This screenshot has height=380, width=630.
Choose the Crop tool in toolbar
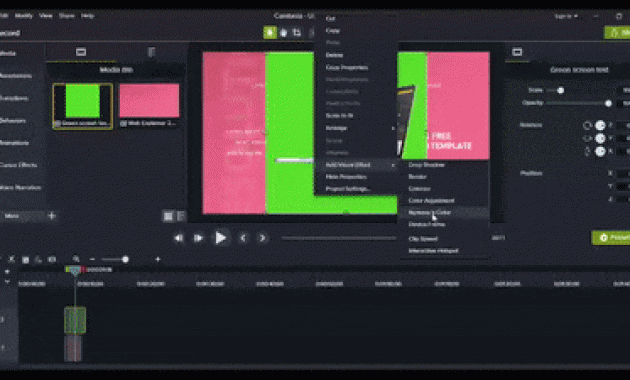(x=297, y=33)
